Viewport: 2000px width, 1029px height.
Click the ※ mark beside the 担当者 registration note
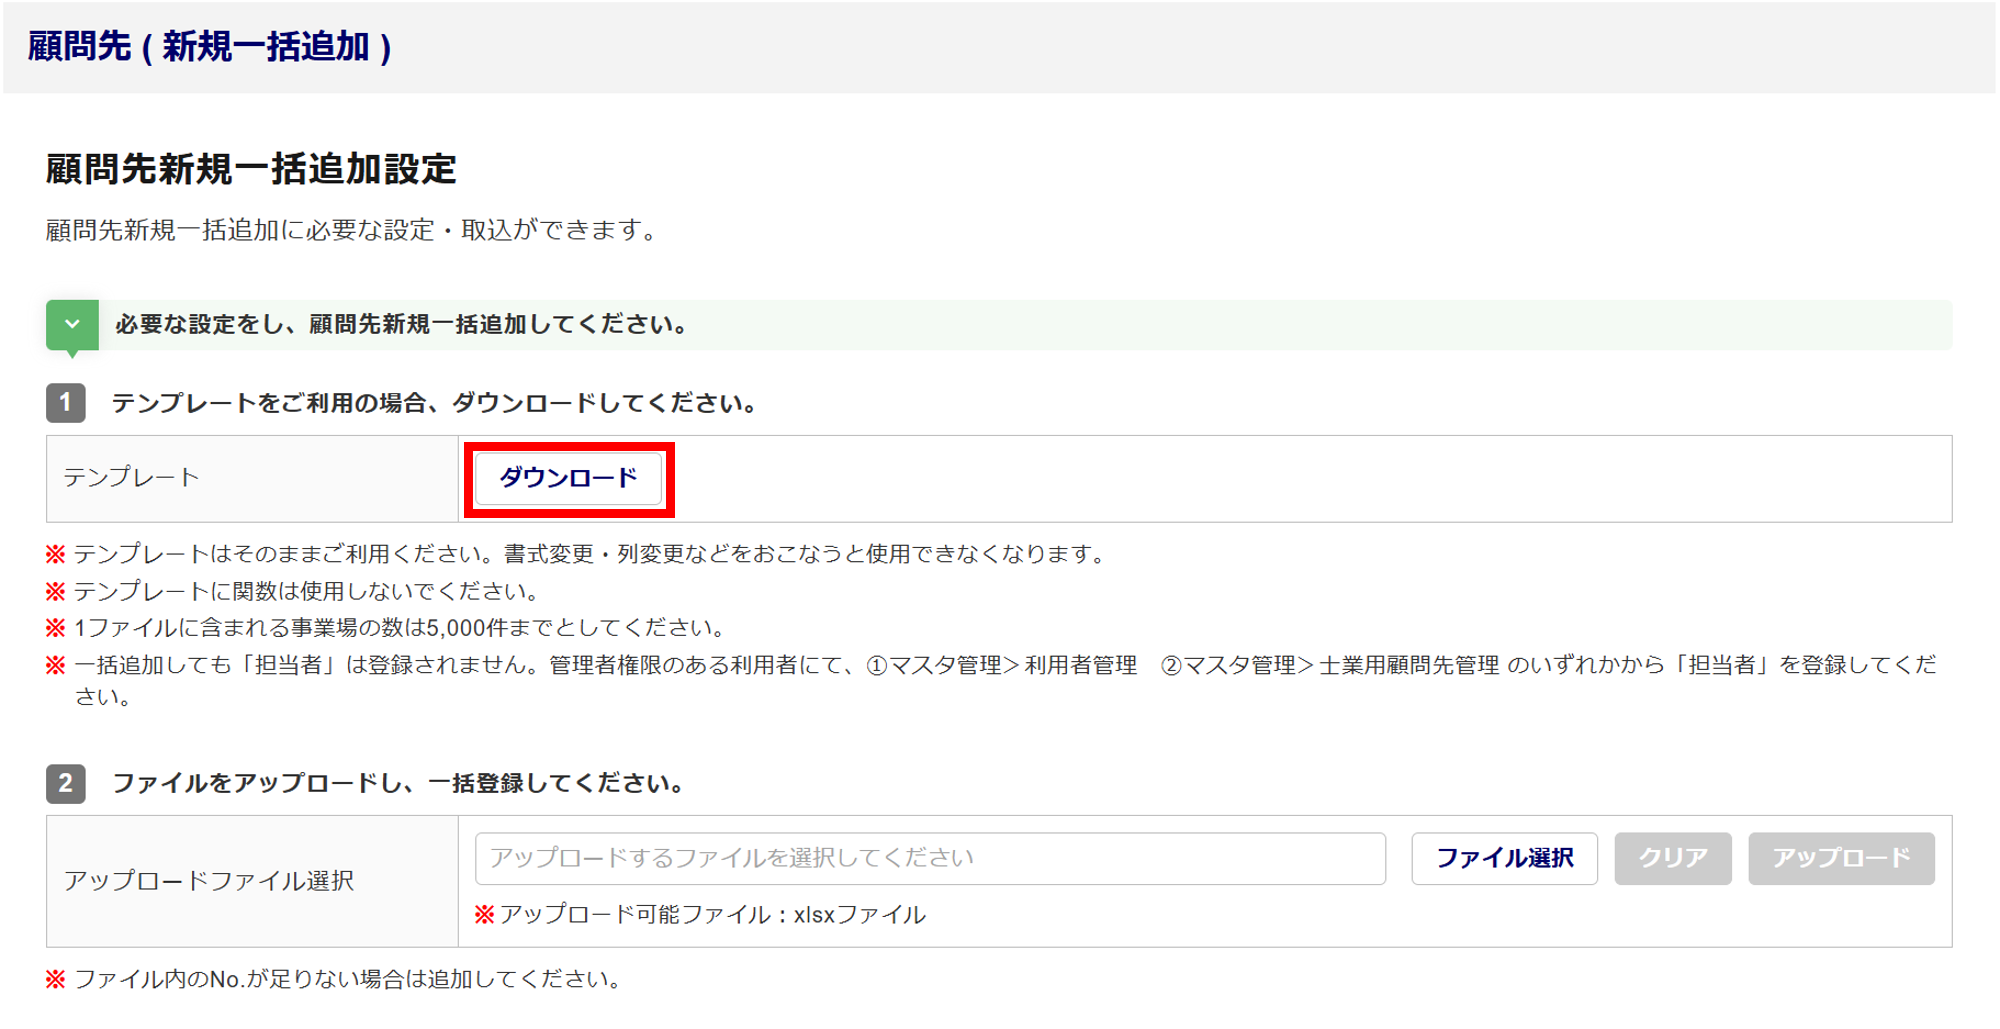point(56,665)
